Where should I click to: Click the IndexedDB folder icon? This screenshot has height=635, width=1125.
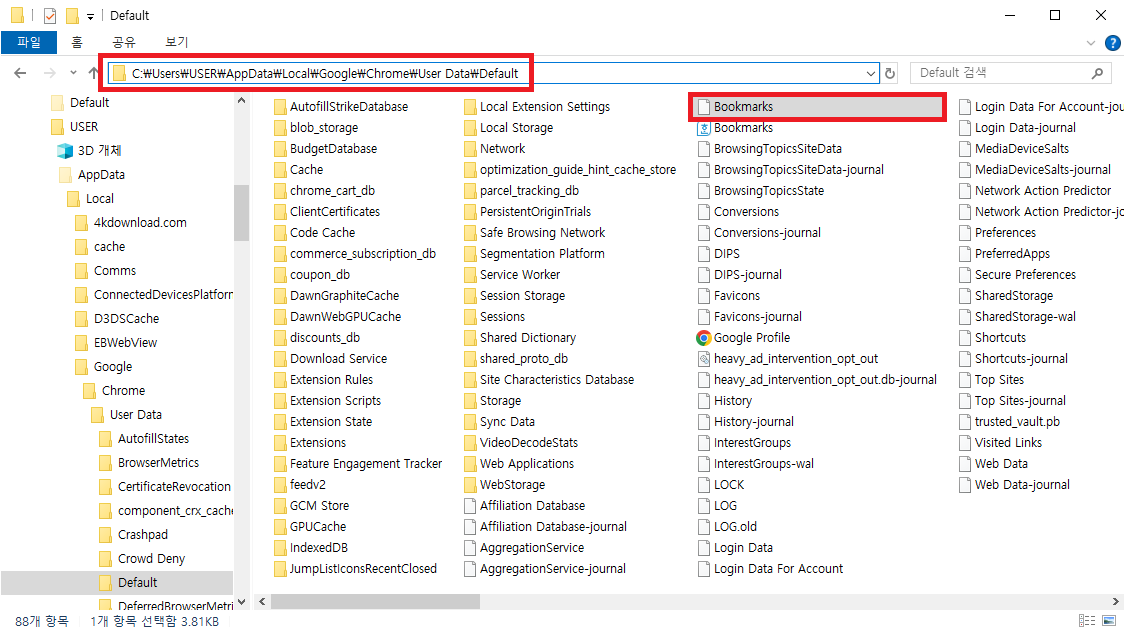pos(280,548)
